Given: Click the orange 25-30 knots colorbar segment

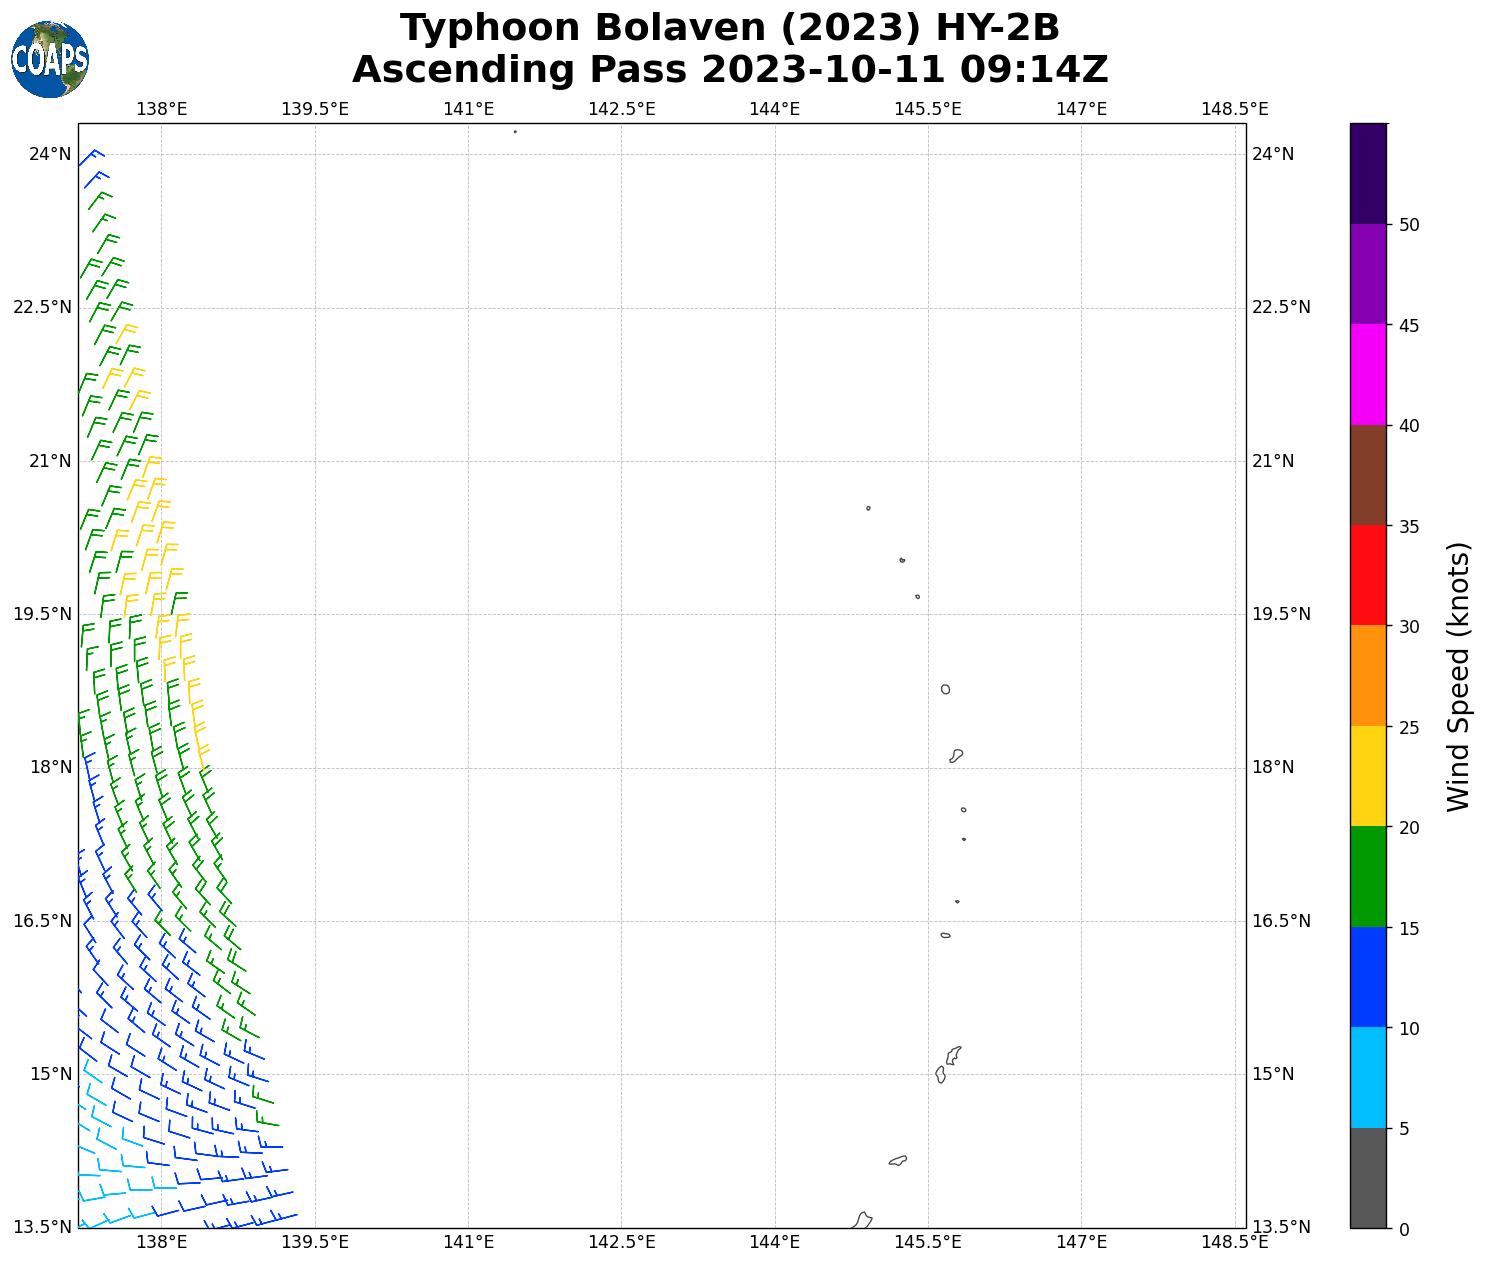Looking at the screenshot, I should 1367,675.
